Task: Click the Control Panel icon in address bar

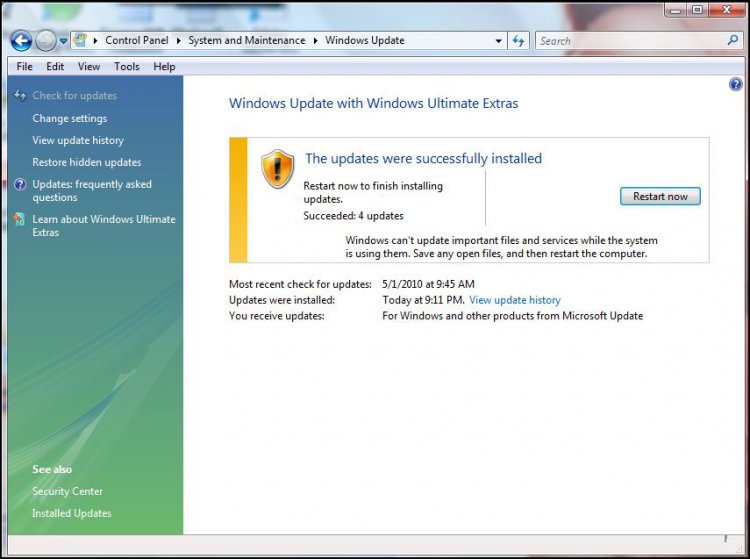Action: [x=80, y=40]
